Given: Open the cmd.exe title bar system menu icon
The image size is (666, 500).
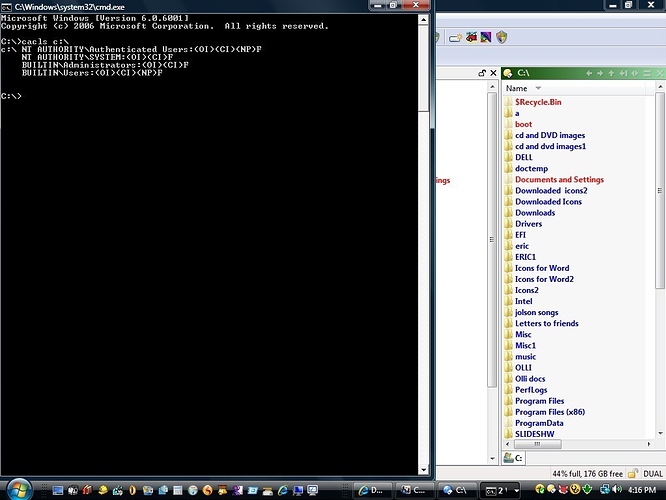Looking at the screenshot, I should (6, 7).
